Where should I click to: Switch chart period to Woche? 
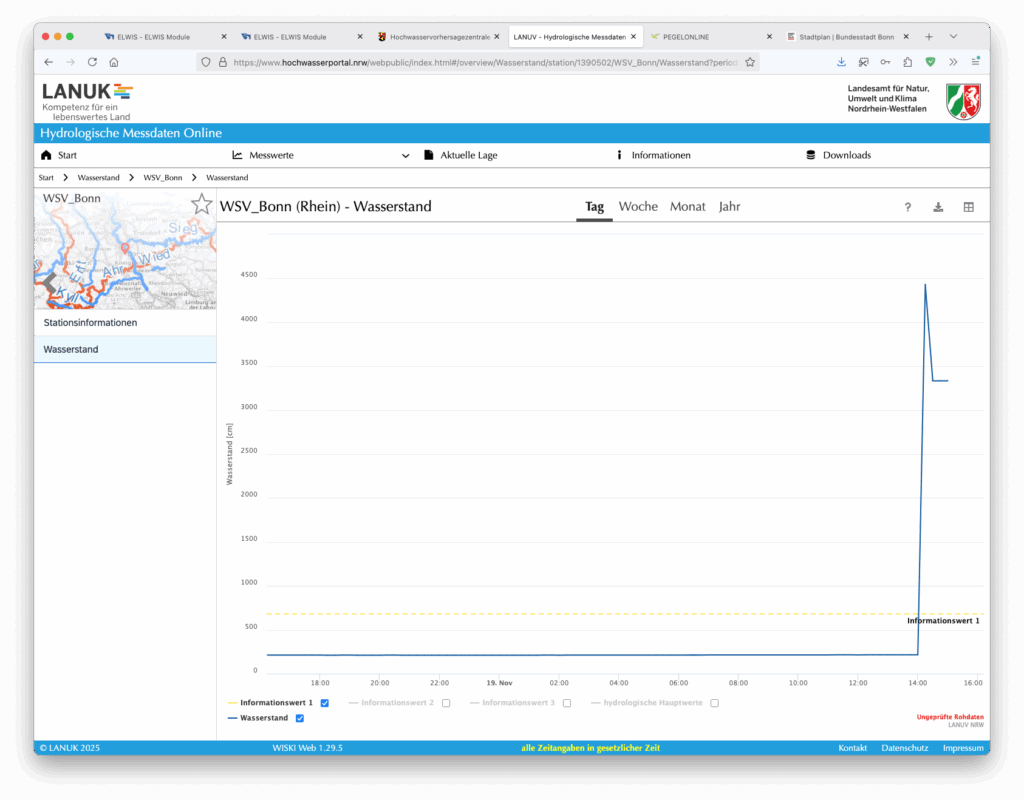click(x=638, y=207)
